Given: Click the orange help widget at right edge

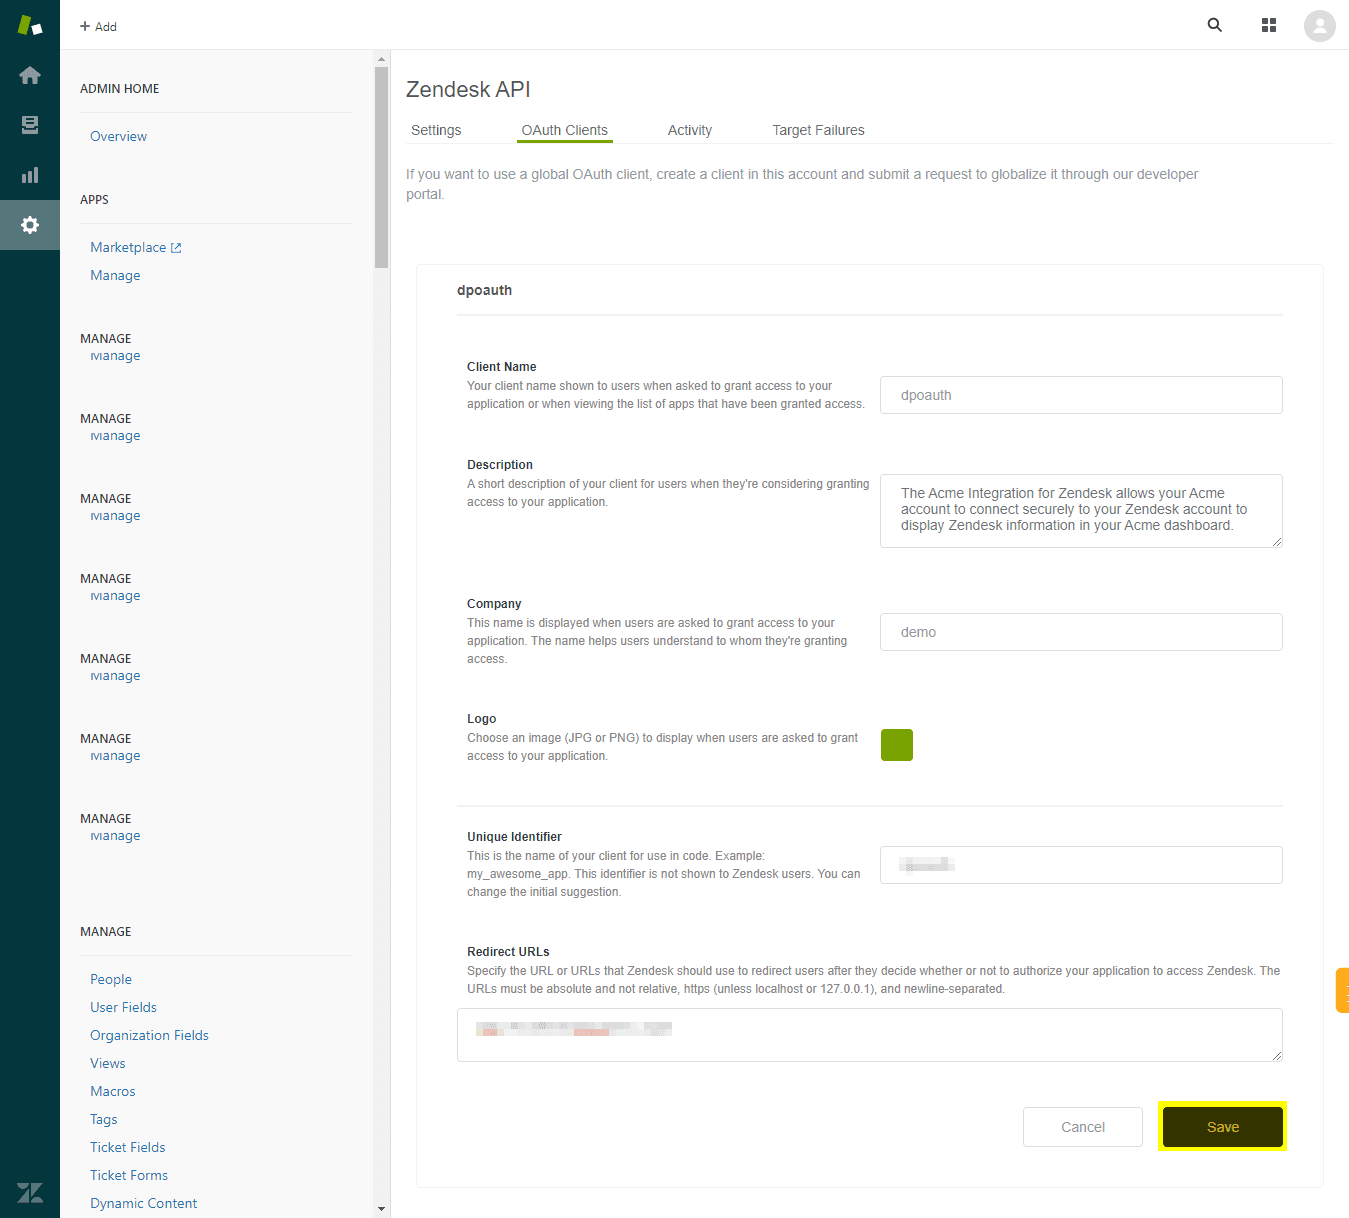Looking at the screenshot, I should [x=1343, y=990].
